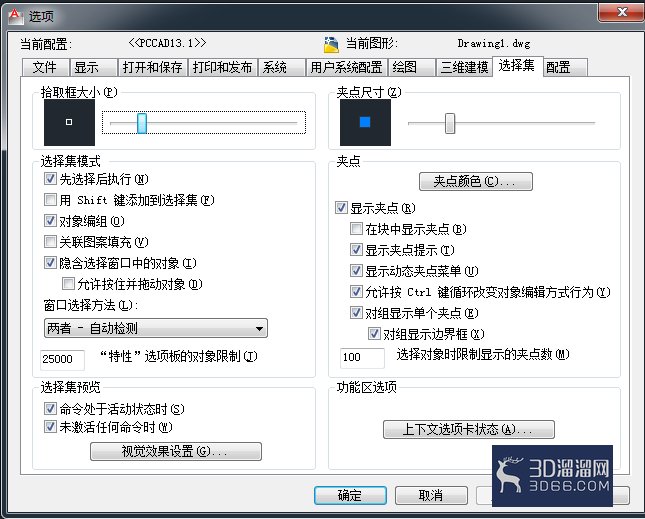Toggle 对组显示边界框 checkbox

(374, 334)
